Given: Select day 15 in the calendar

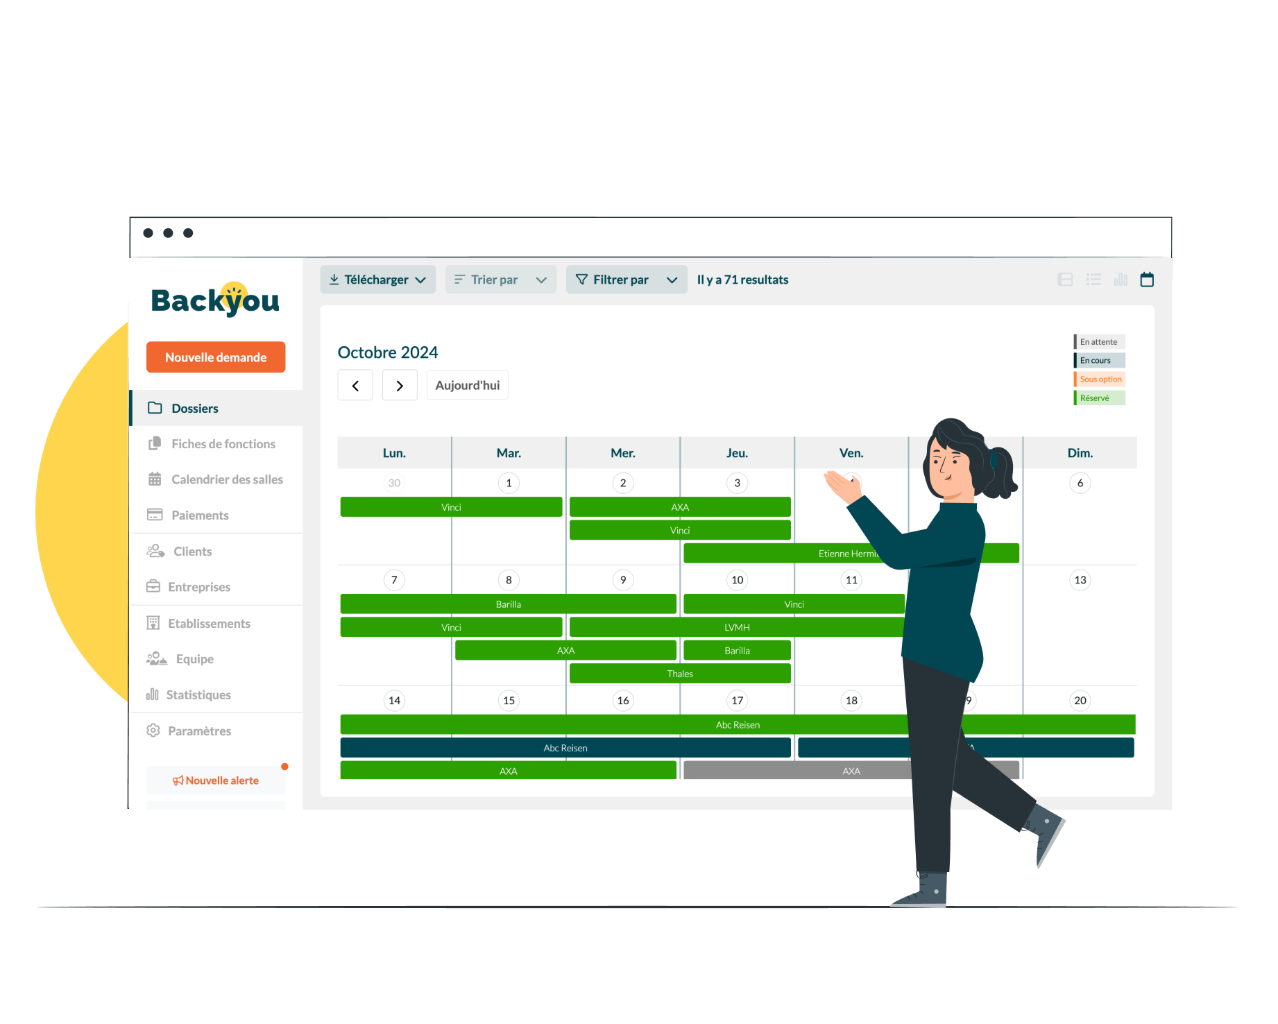Looking at the screenshot, I should (509, 701).
